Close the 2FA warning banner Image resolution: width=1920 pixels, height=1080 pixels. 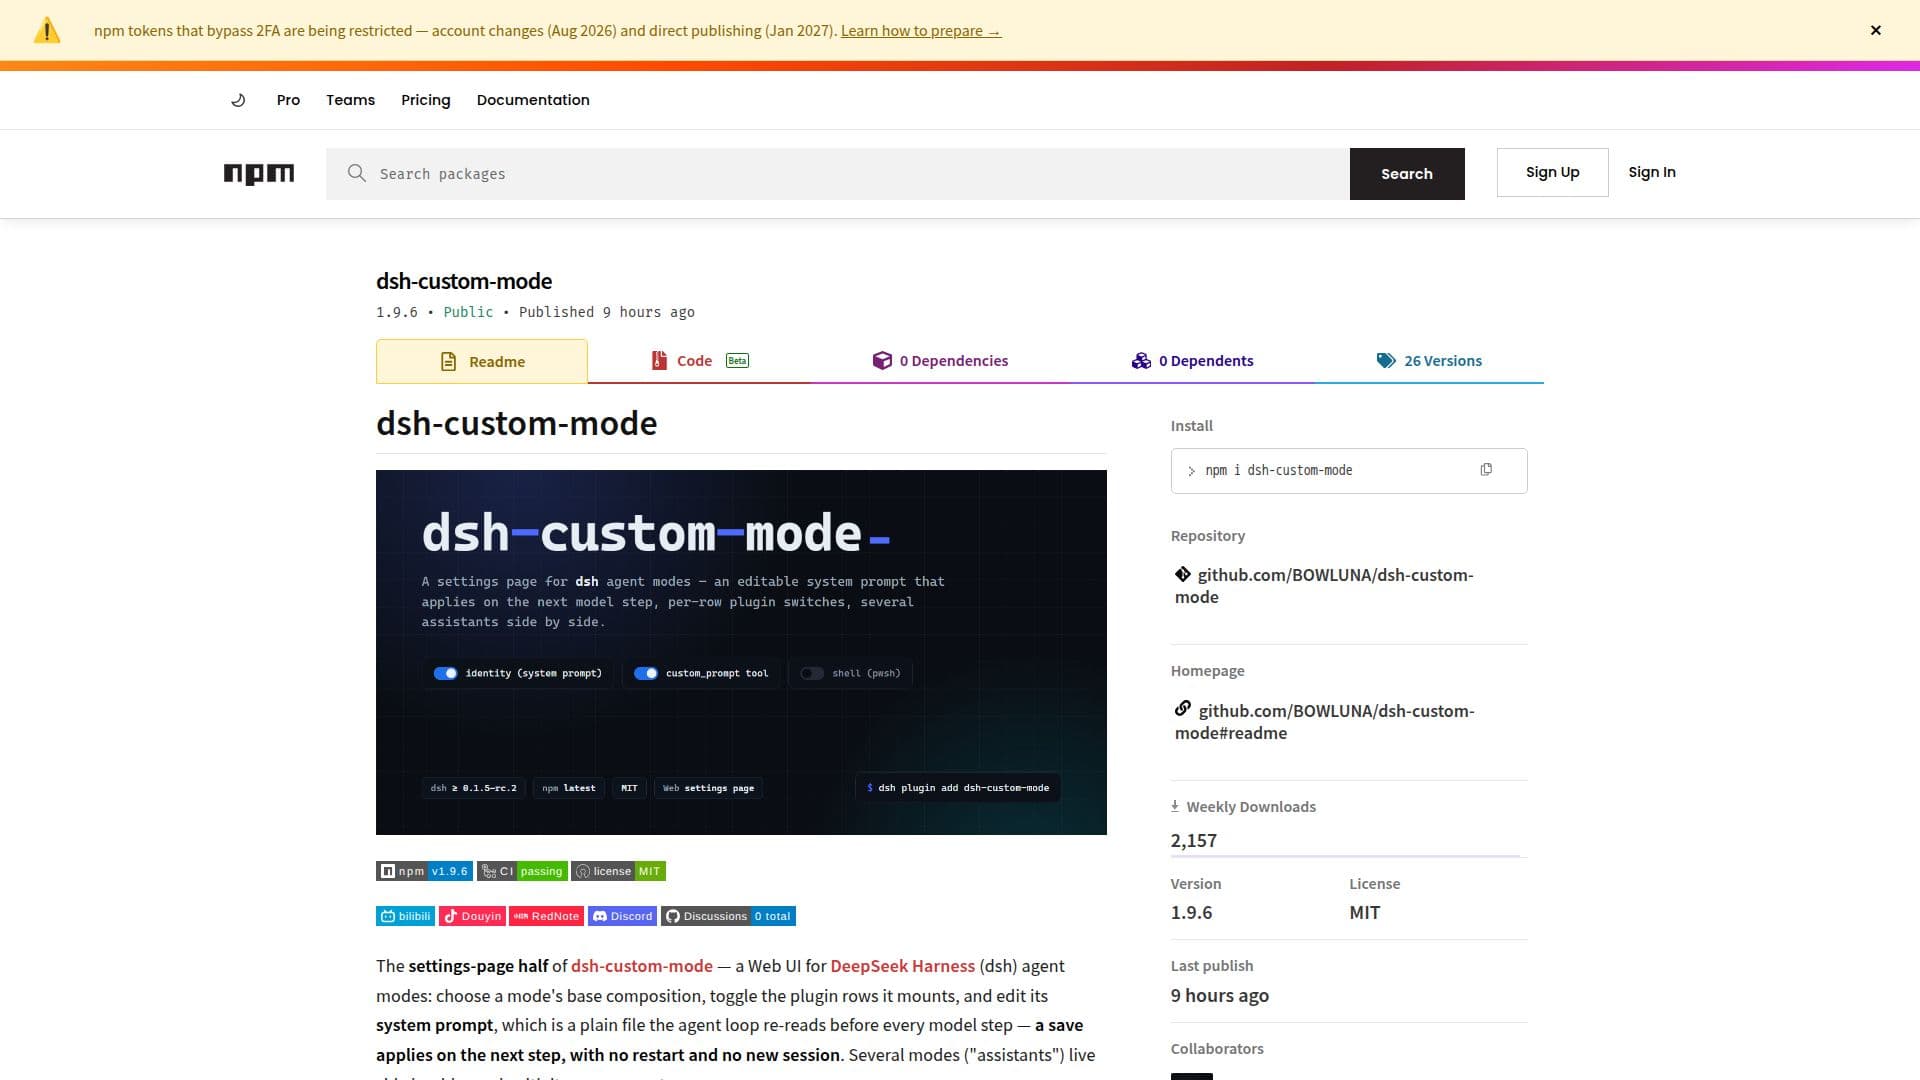[1875, 30]
